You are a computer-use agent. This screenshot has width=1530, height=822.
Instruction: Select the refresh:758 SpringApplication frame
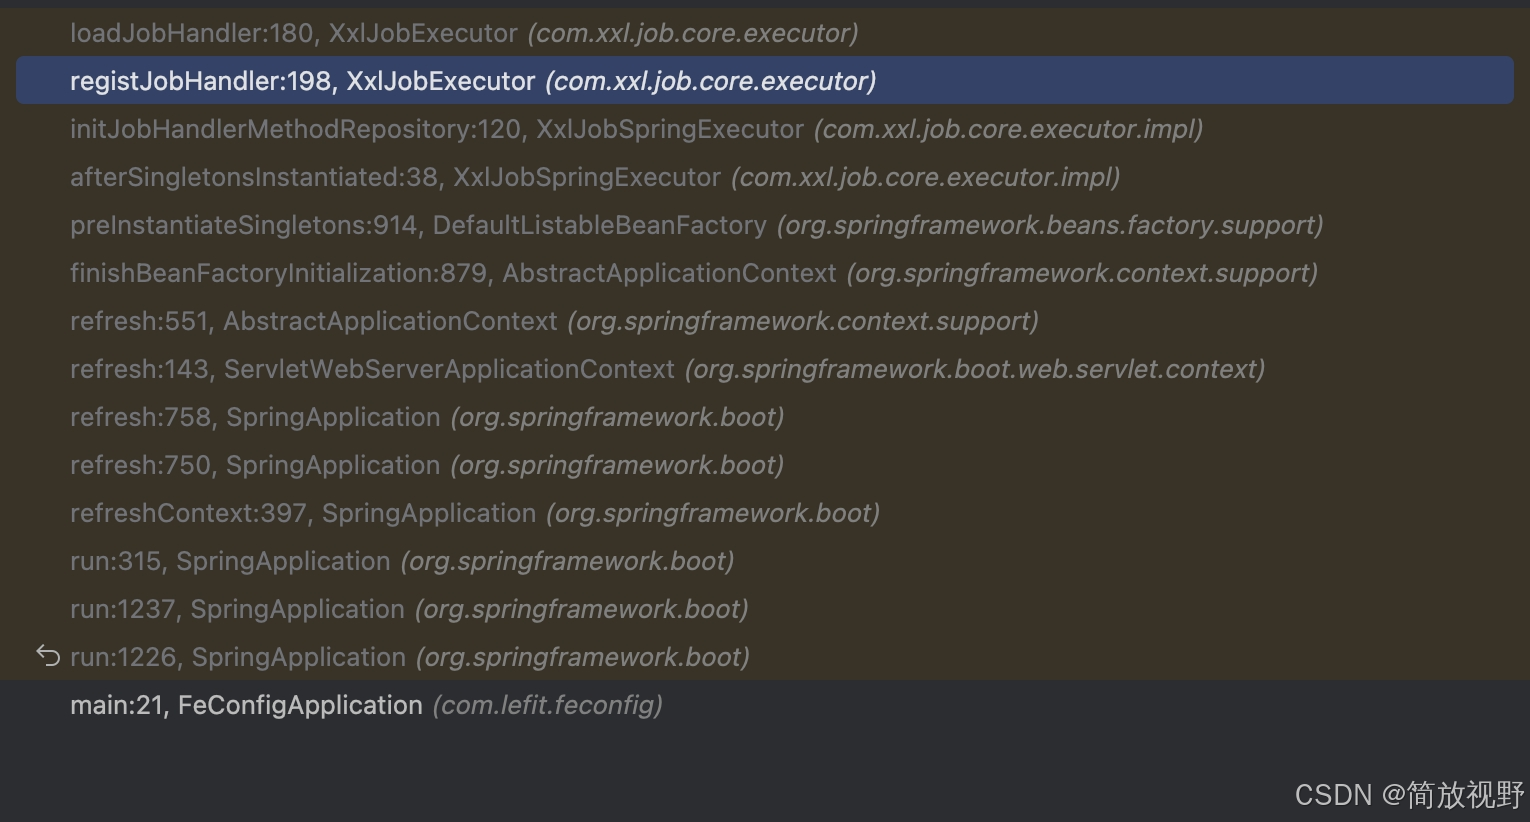click(x=254, y=417)
